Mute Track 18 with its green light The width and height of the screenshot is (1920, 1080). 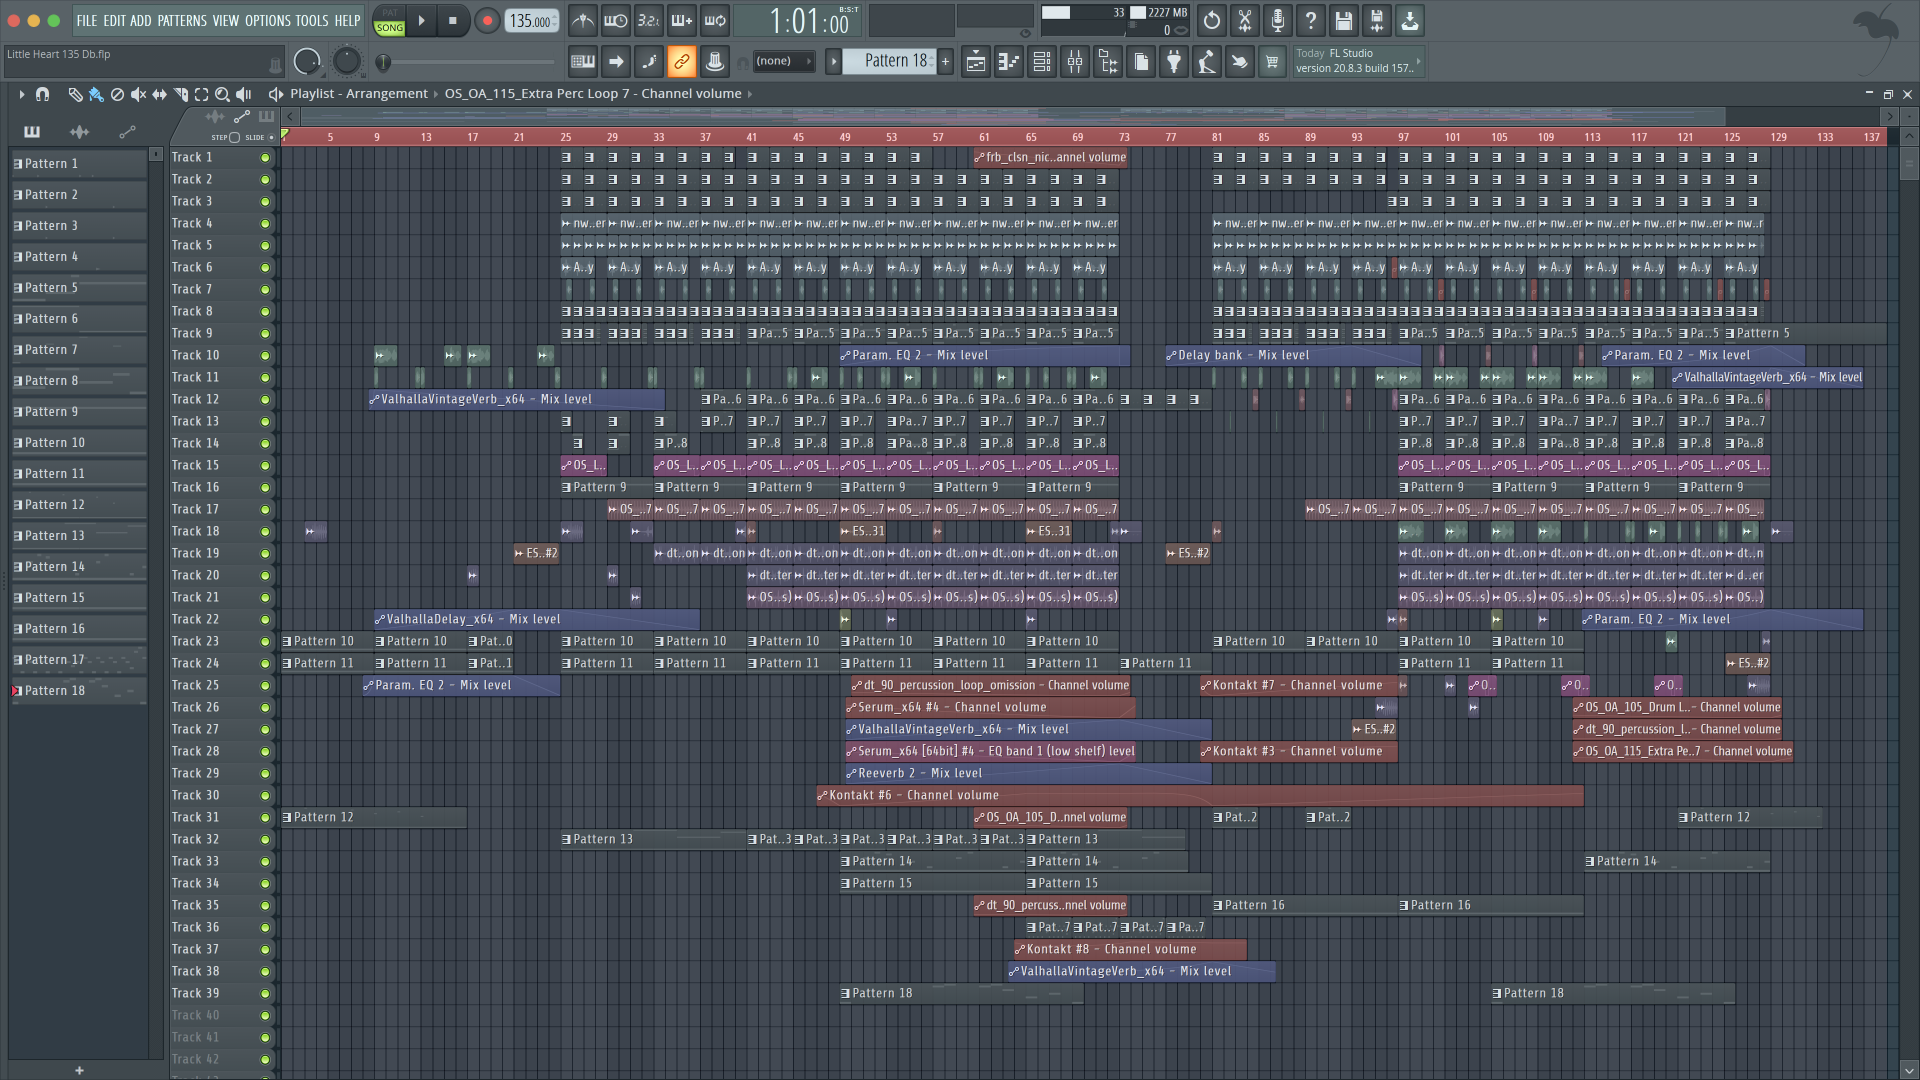point(265,532)
